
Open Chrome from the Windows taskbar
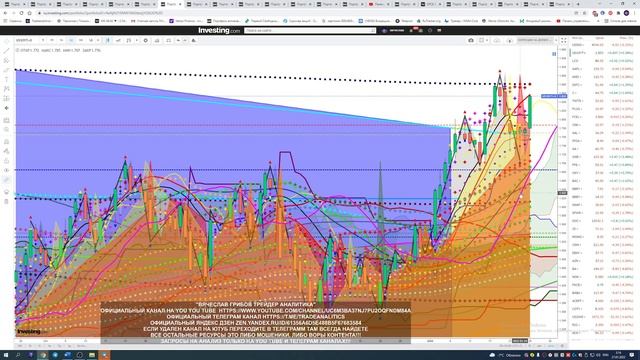pos(43,355)
